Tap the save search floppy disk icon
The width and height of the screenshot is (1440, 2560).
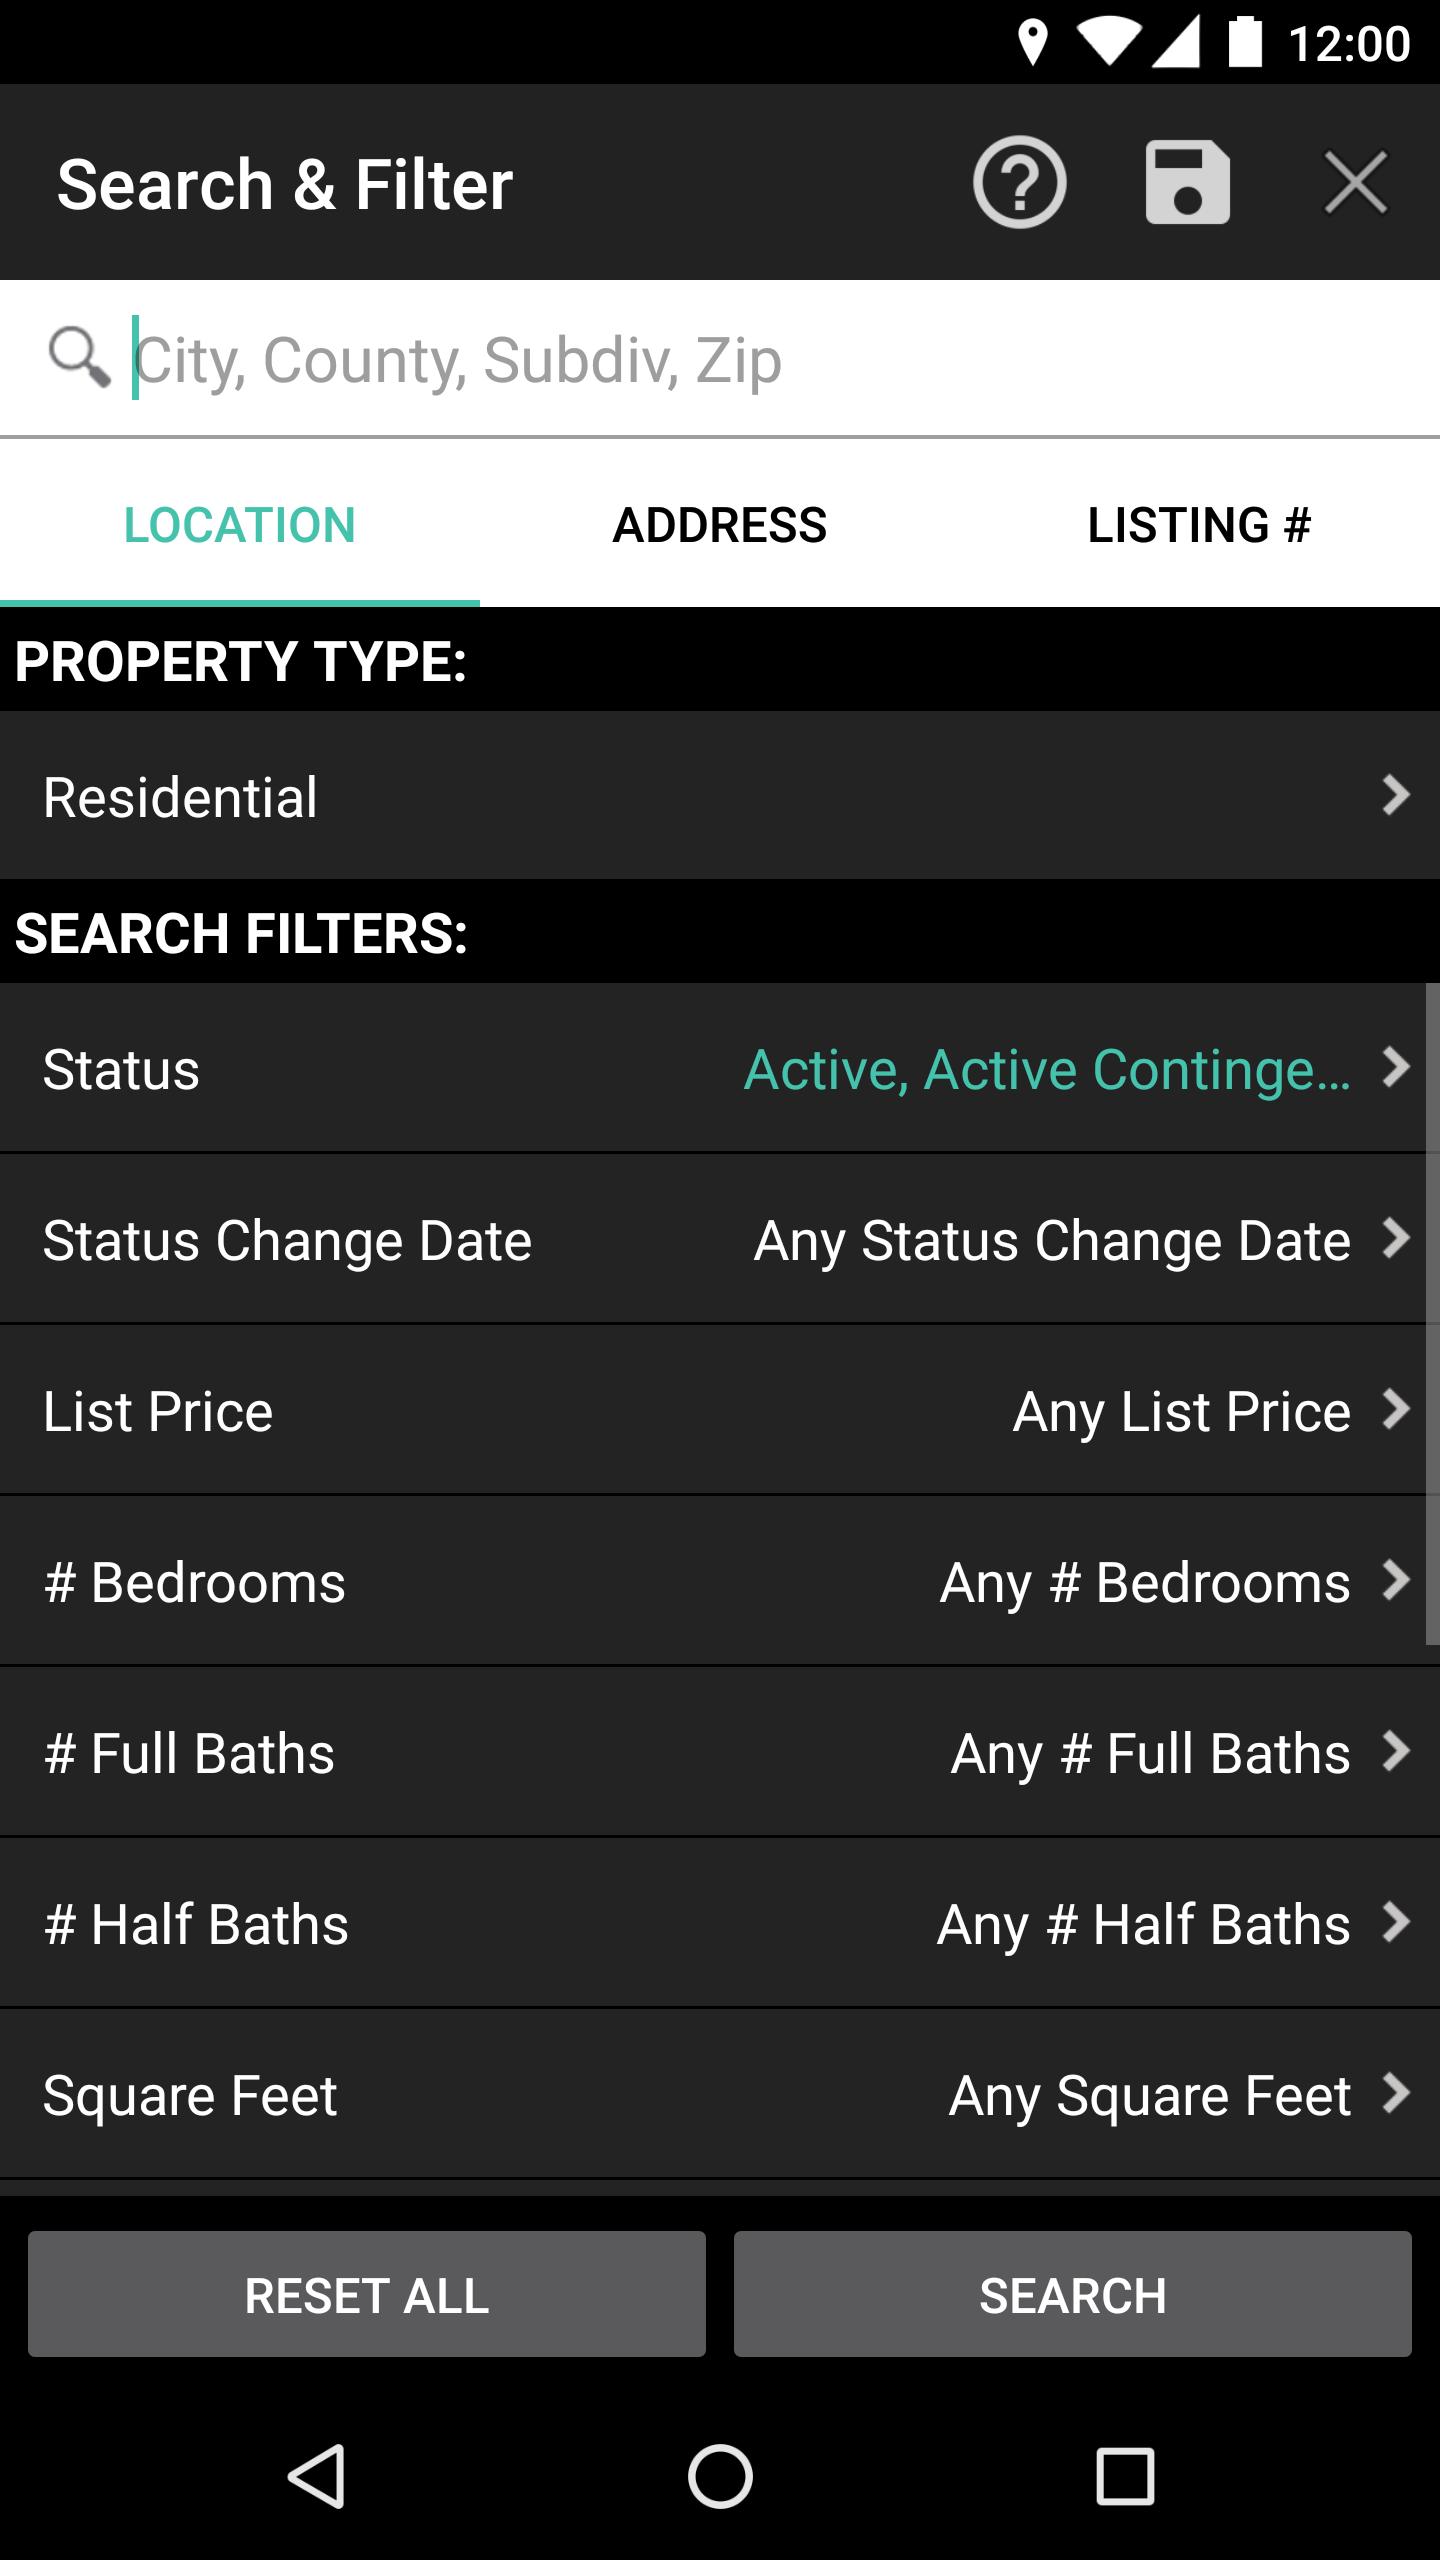tap(1187, 183)
